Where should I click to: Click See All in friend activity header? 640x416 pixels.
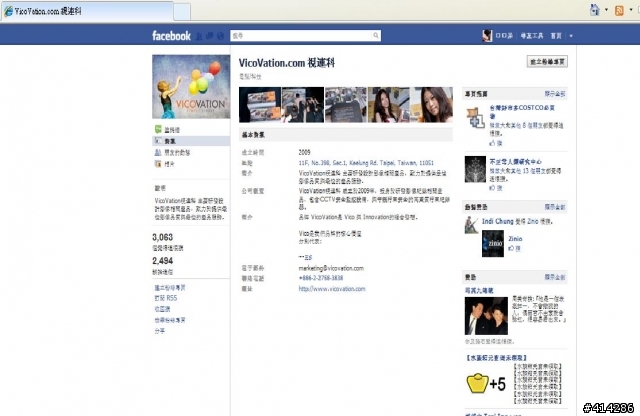click(555, 207)
